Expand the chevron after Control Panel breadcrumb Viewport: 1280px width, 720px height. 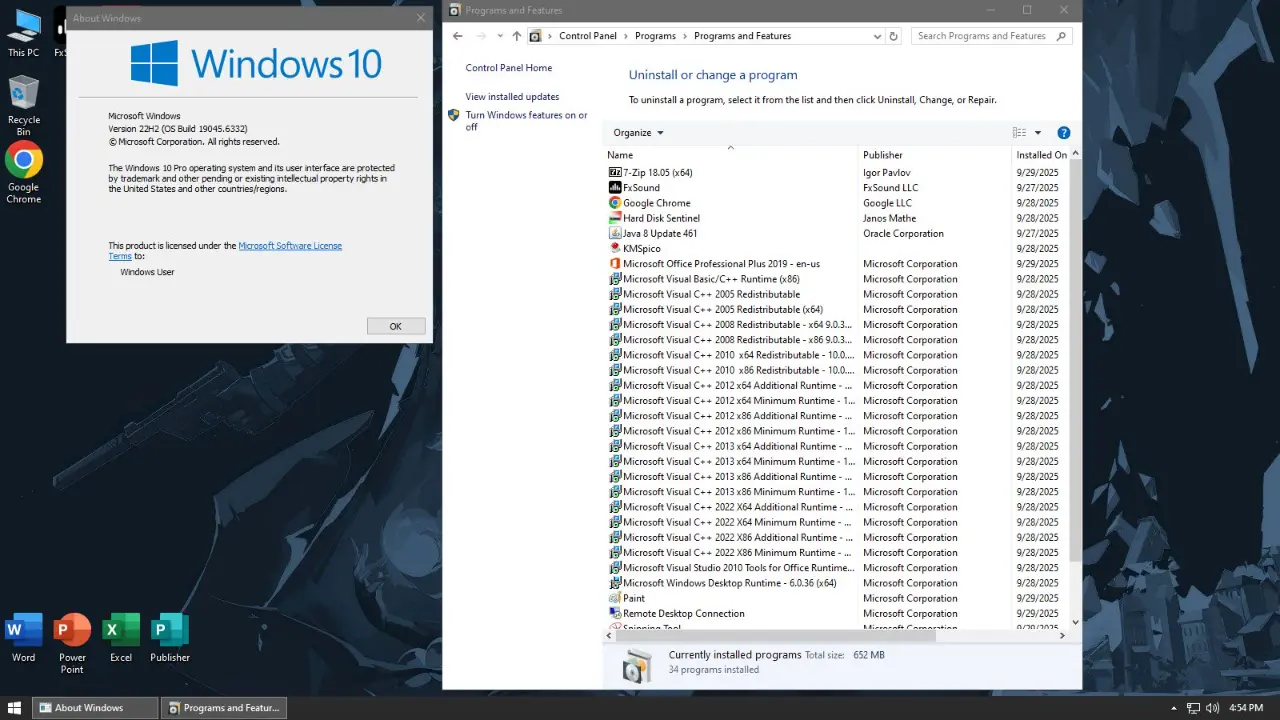pos(626,36)
